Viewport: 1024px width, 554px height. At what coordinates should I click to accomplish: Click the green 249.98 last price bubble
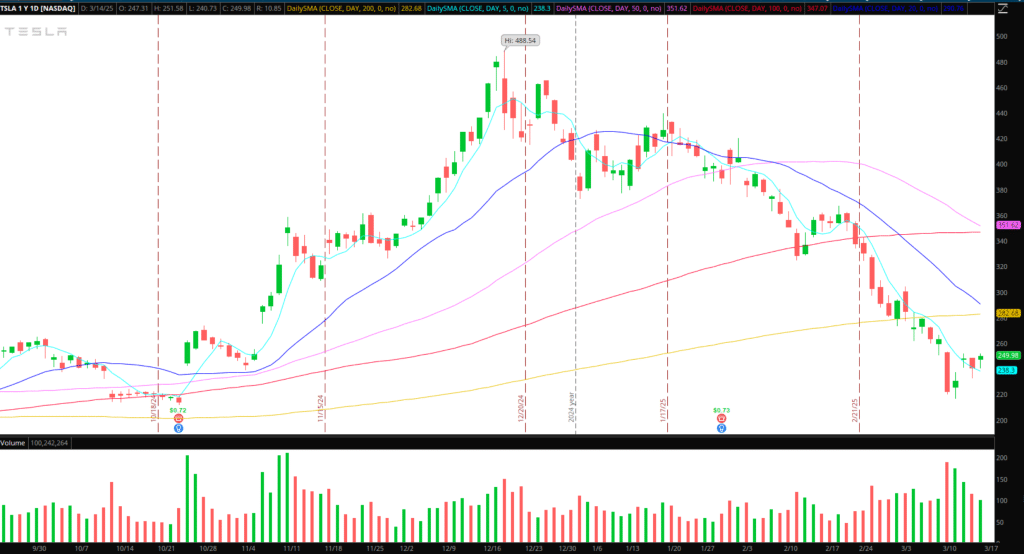pyautogui.click(x=1008, y=355)
